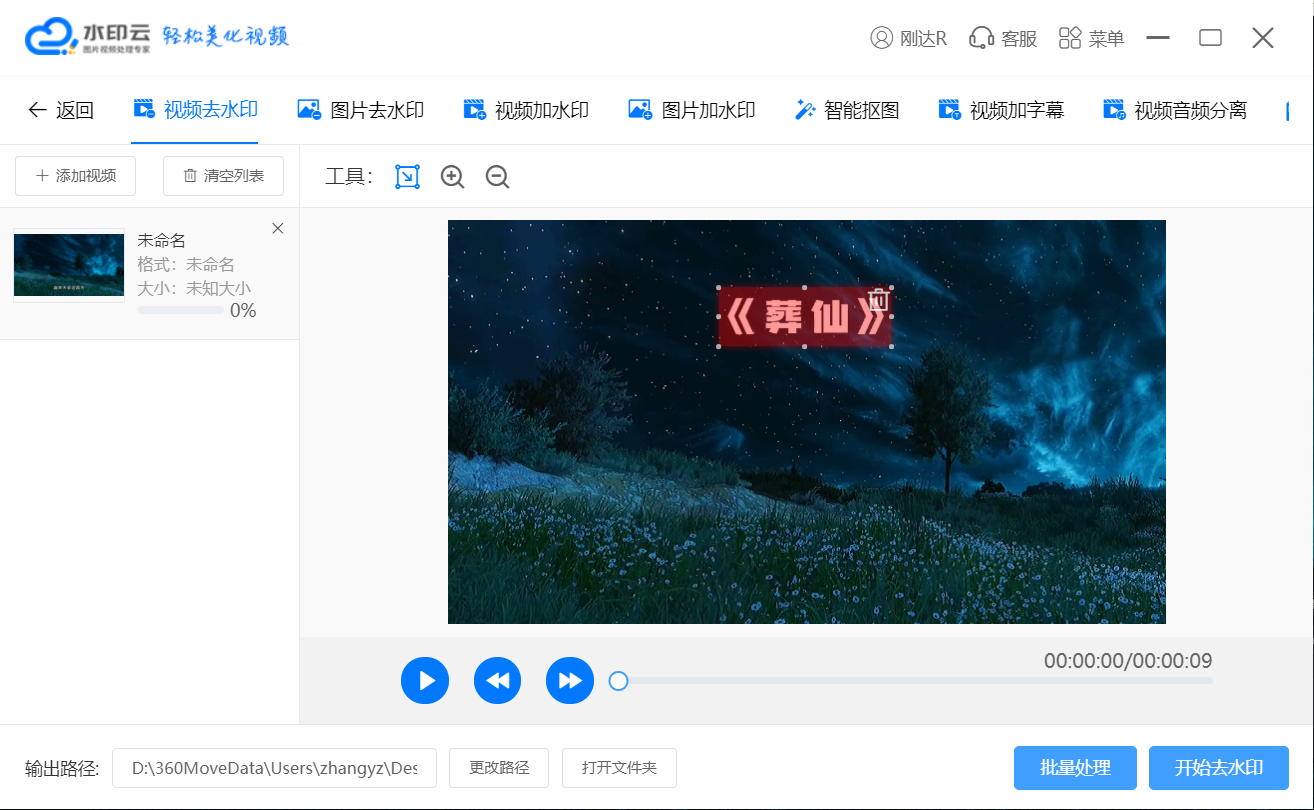The image size is (1314, 810).
Task: Select the rectangle selection tool
Action: 407,177
